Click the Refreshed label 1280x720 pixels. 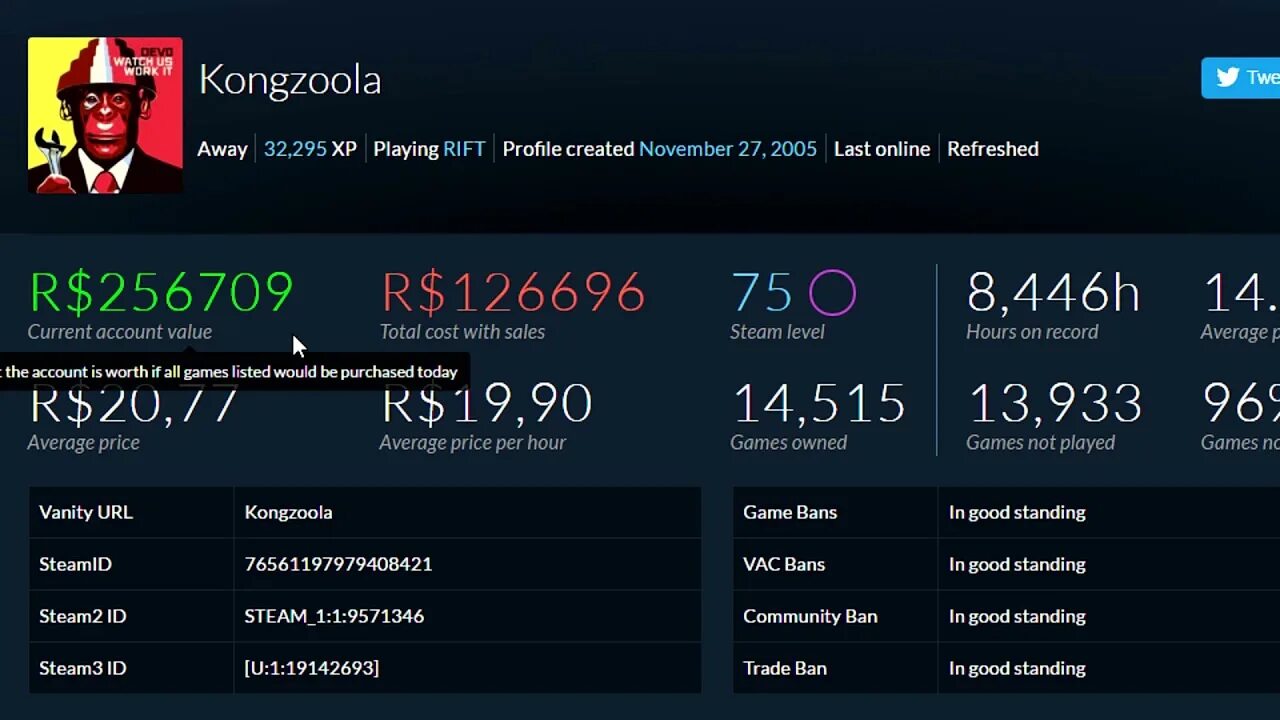point(993,149)
